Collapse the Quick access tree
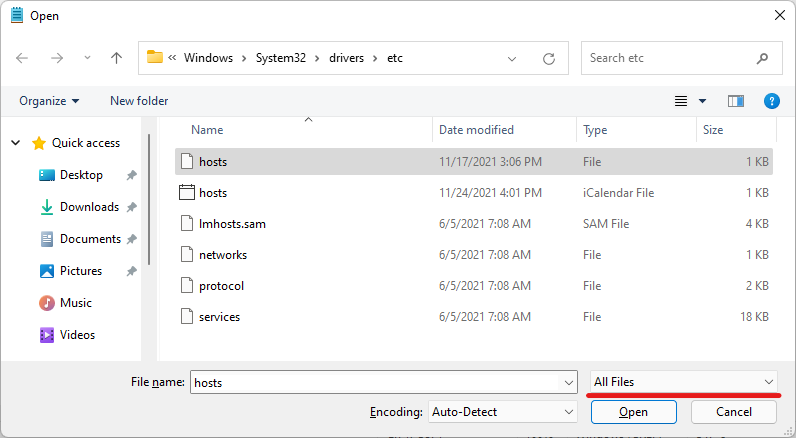 click(x=16, y=143)
